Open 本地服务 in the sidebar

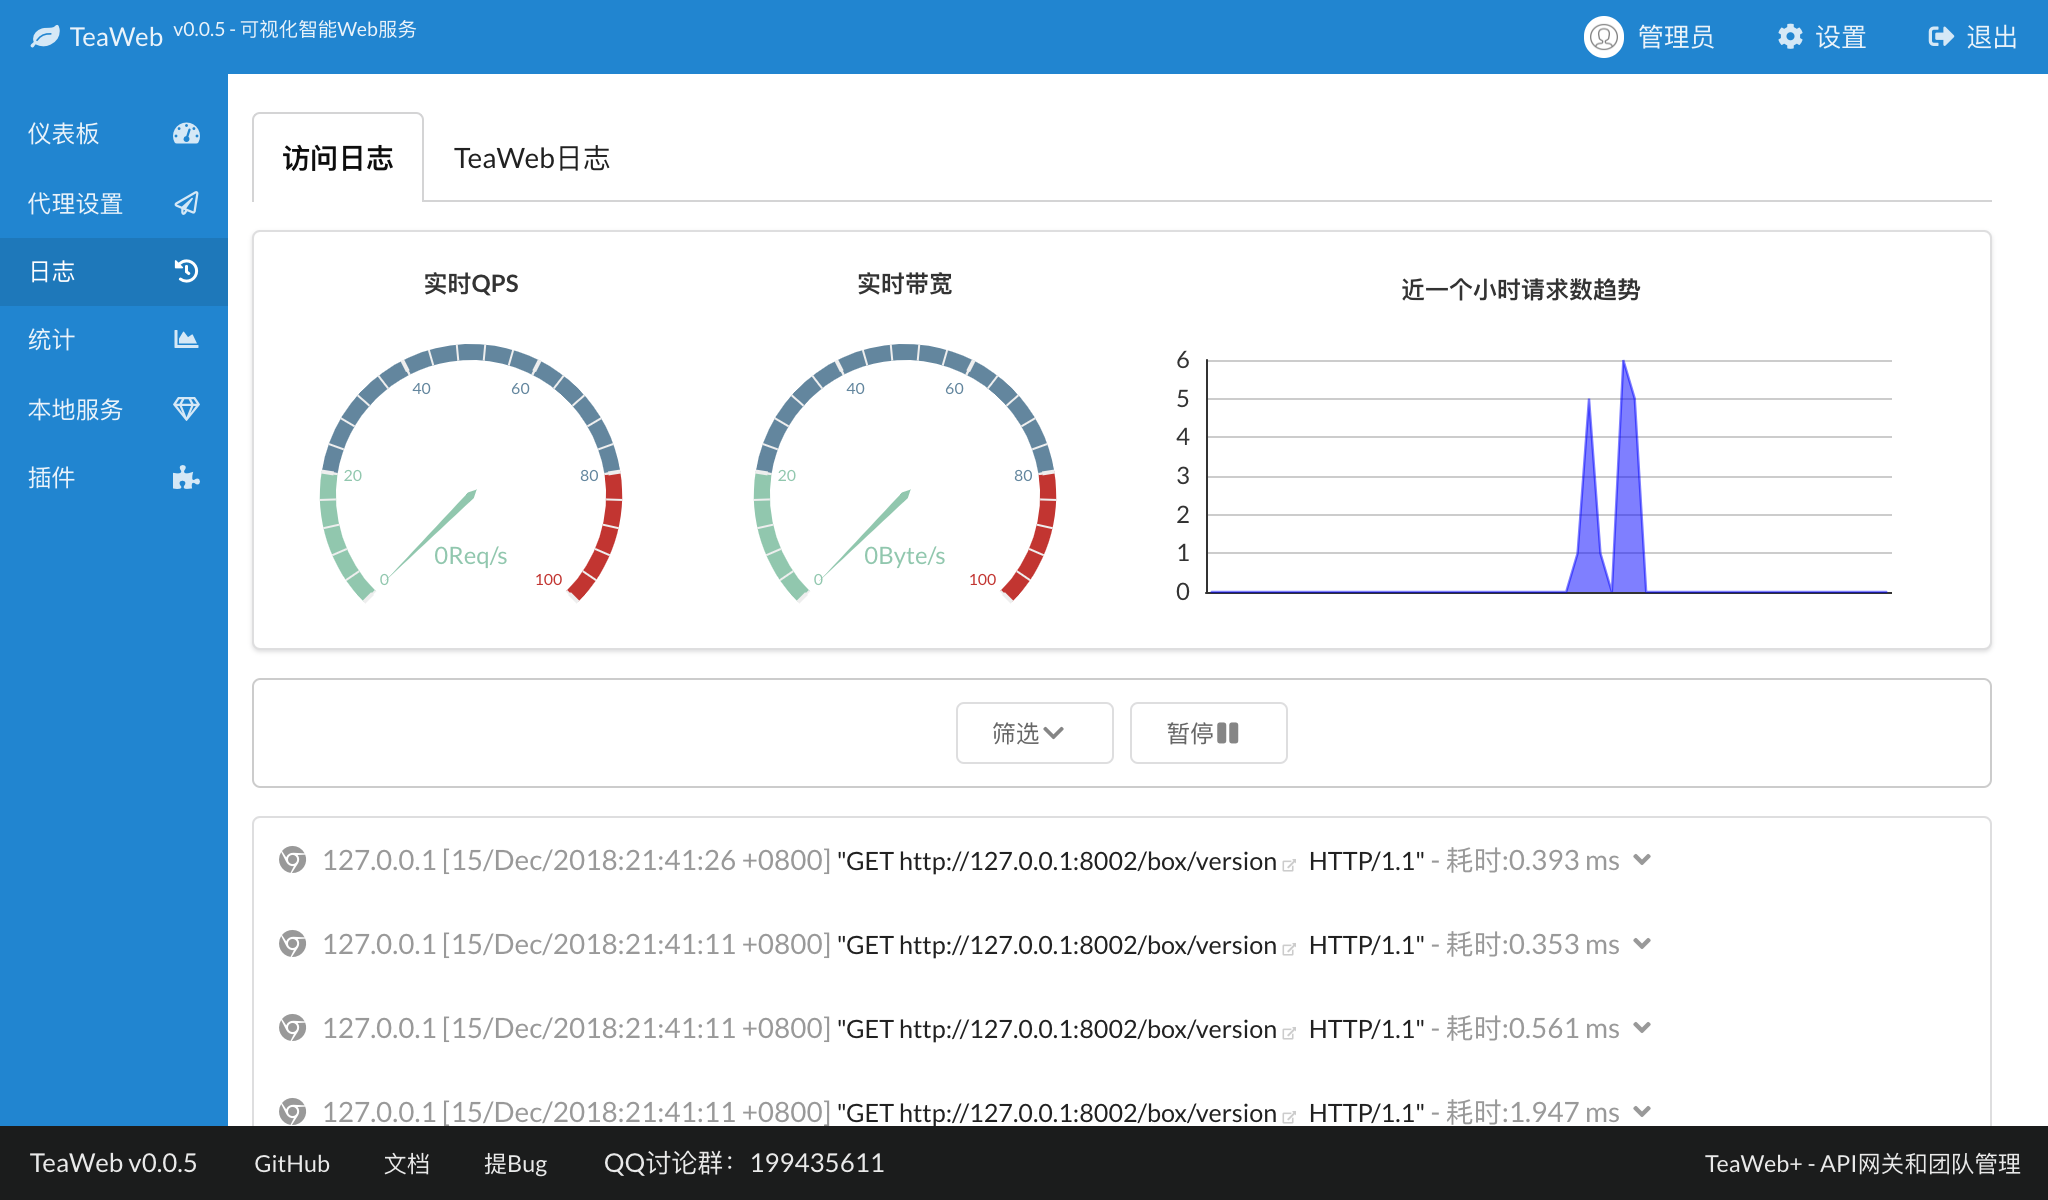point(114,409)
